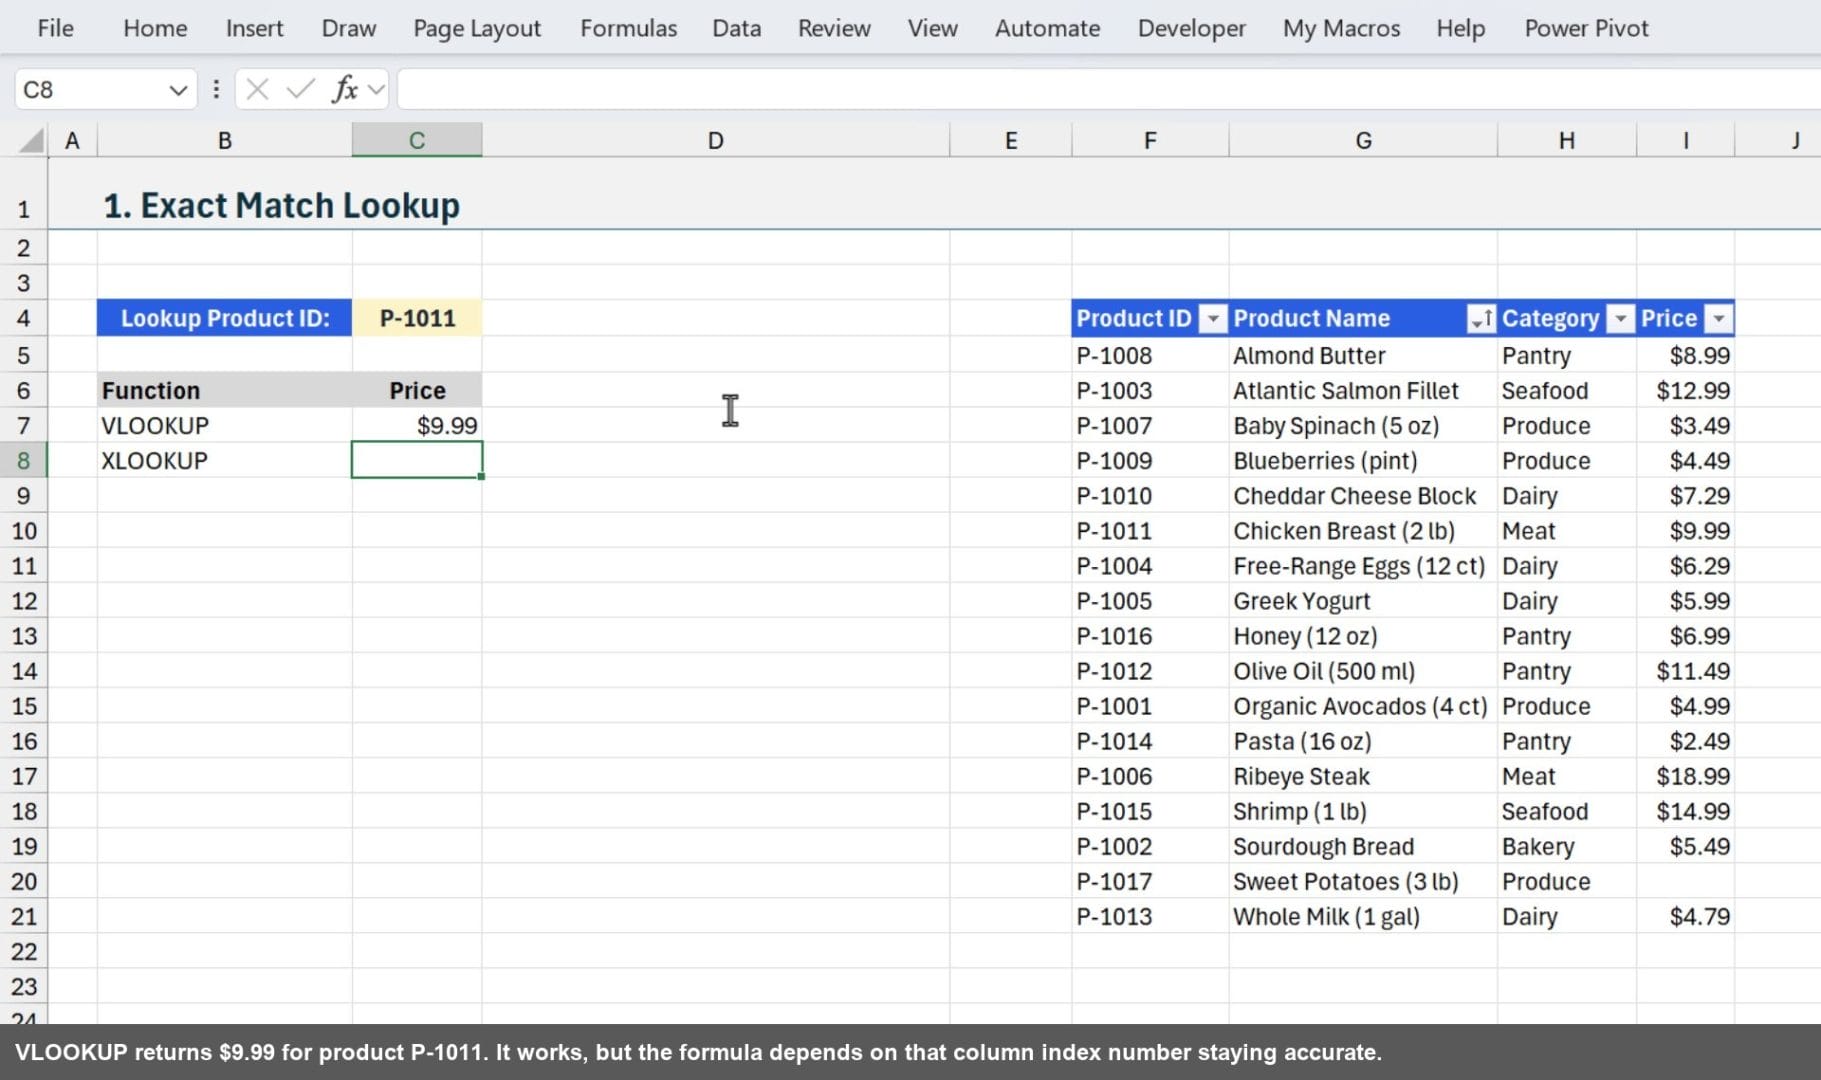Screen dimensions: 1821x1080
Task: Select the cell containing P-1011 lookup value
Action: coord(416,318)
